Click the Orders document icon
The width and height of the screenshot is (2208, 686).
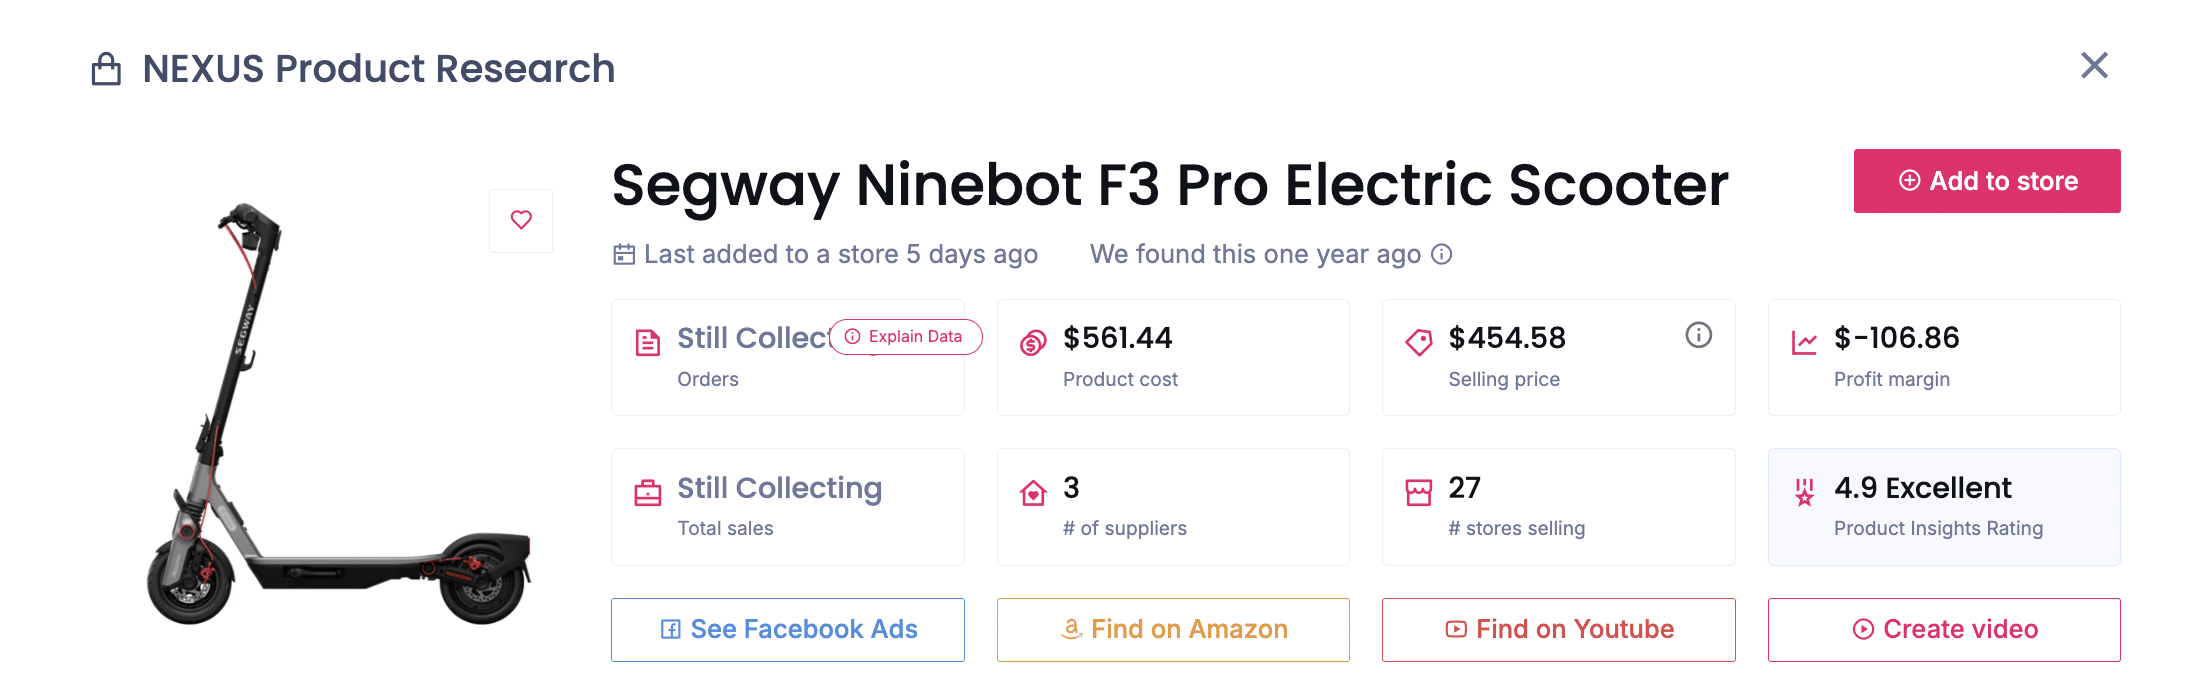648,343
